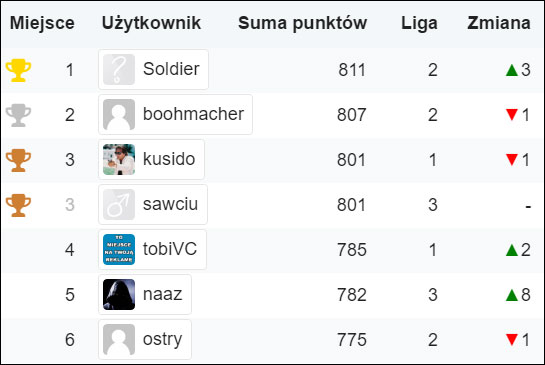
Task: Select the Miejsce column header
Action: coord(42,23)
